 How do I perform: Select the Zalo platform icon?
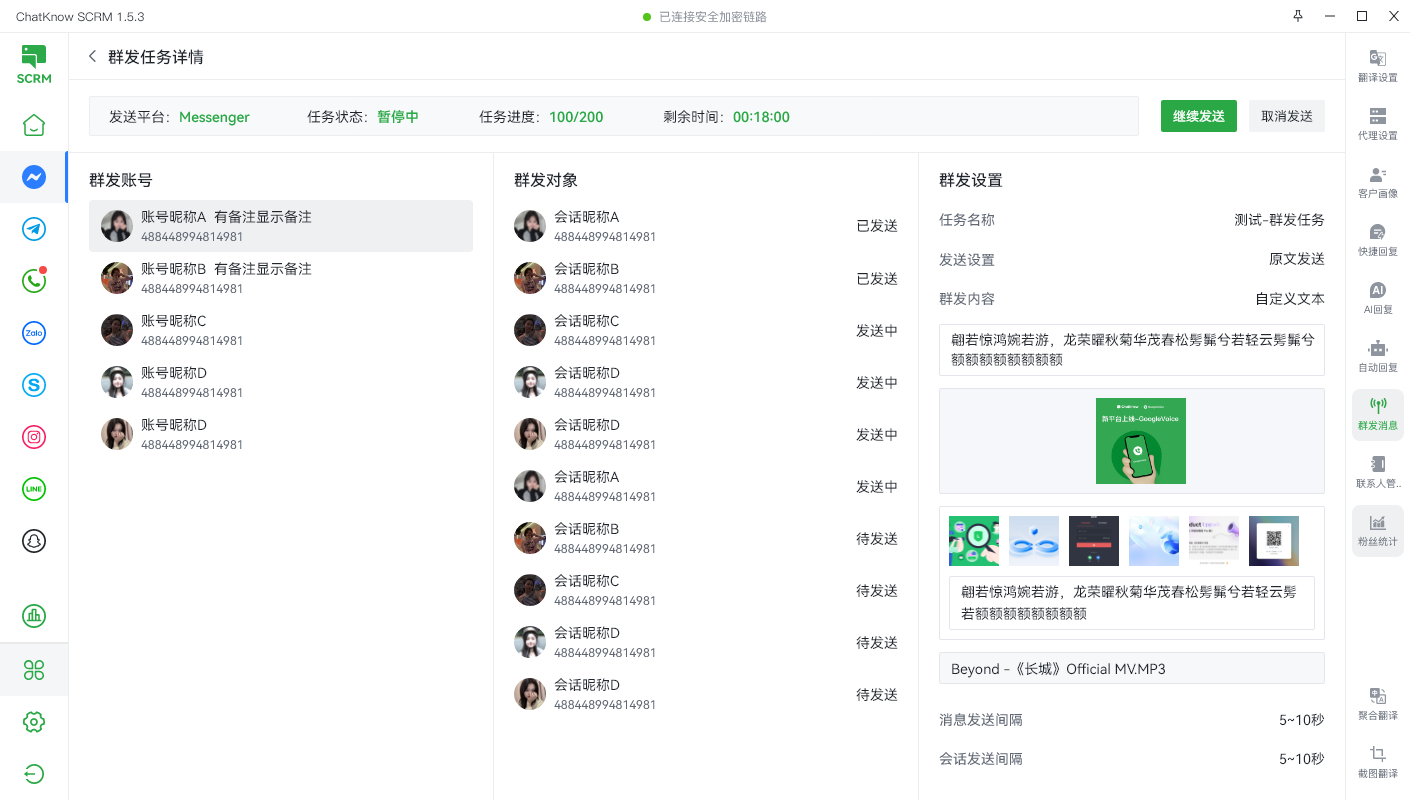[34, 333]
